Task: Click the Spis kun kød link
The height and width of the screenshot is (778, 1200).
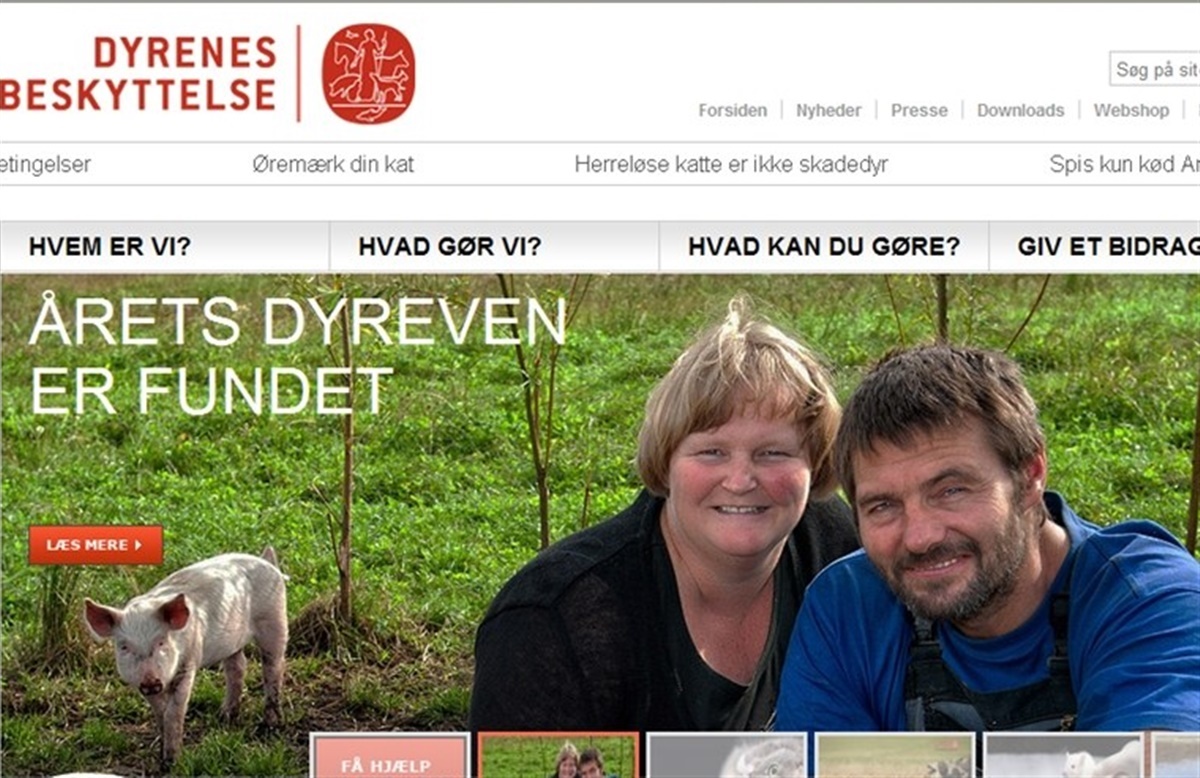Action: coord(1124,165)
